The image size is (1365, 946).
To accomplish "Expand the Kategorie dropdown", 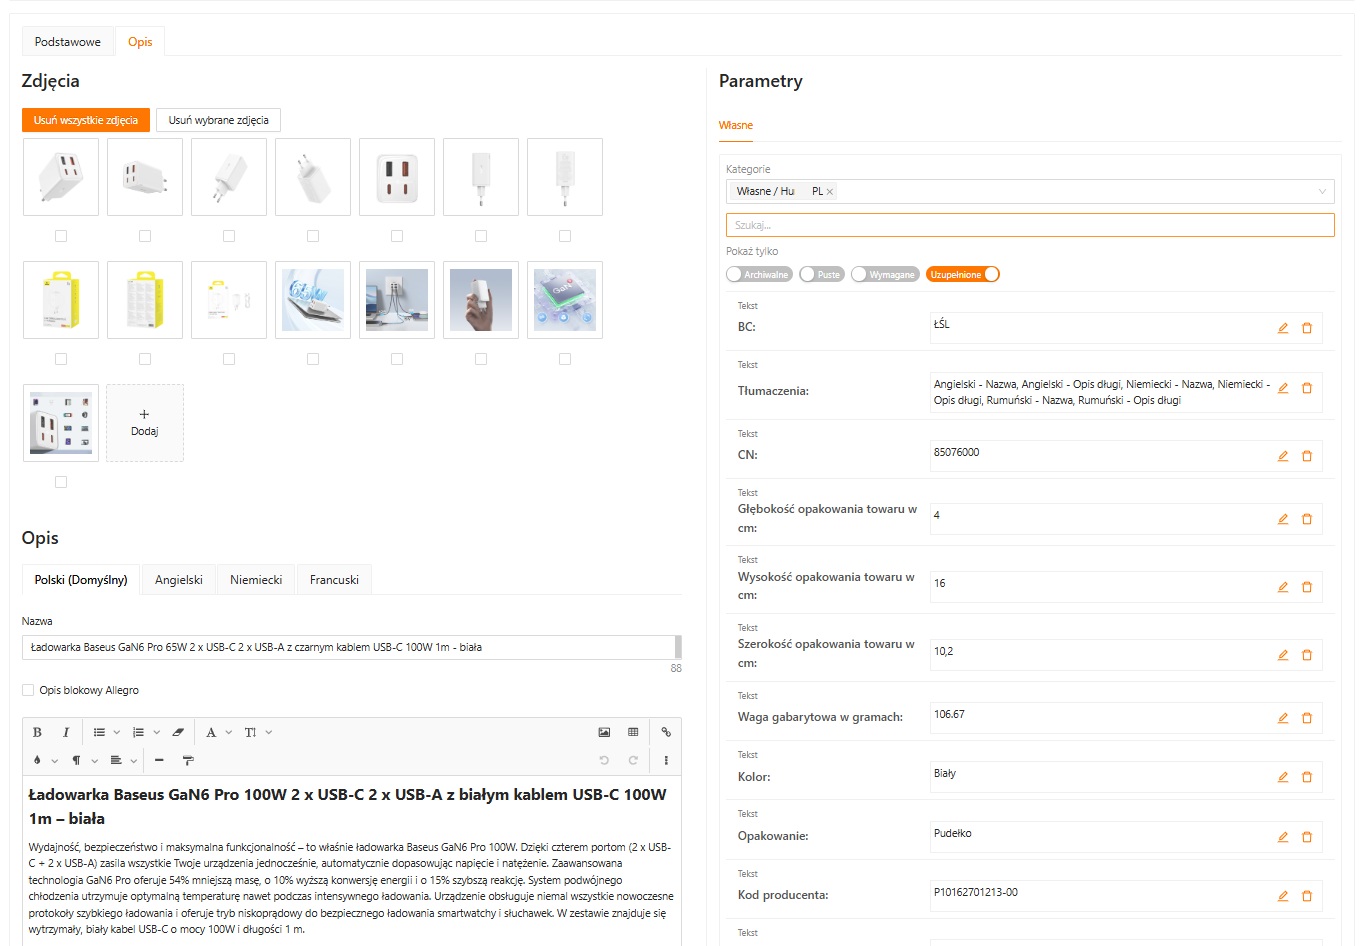I will coord(1322,191).
